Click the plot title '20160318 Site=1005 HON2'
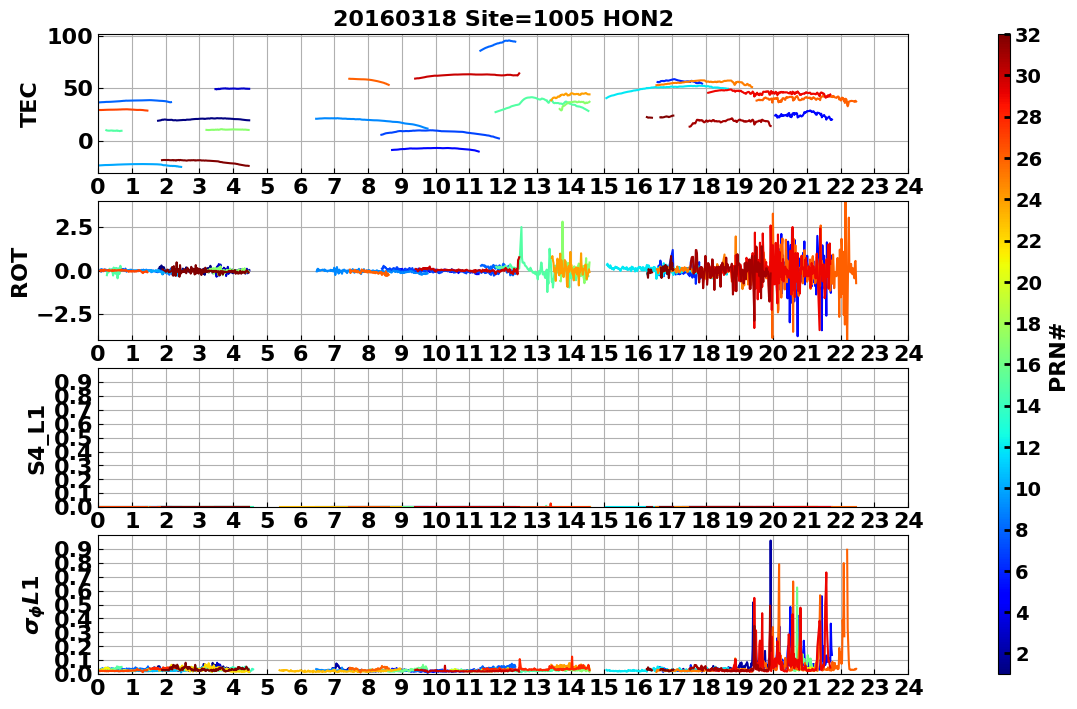The width and height of the screenshot is (1077, 709). click(x=503, y=18)
